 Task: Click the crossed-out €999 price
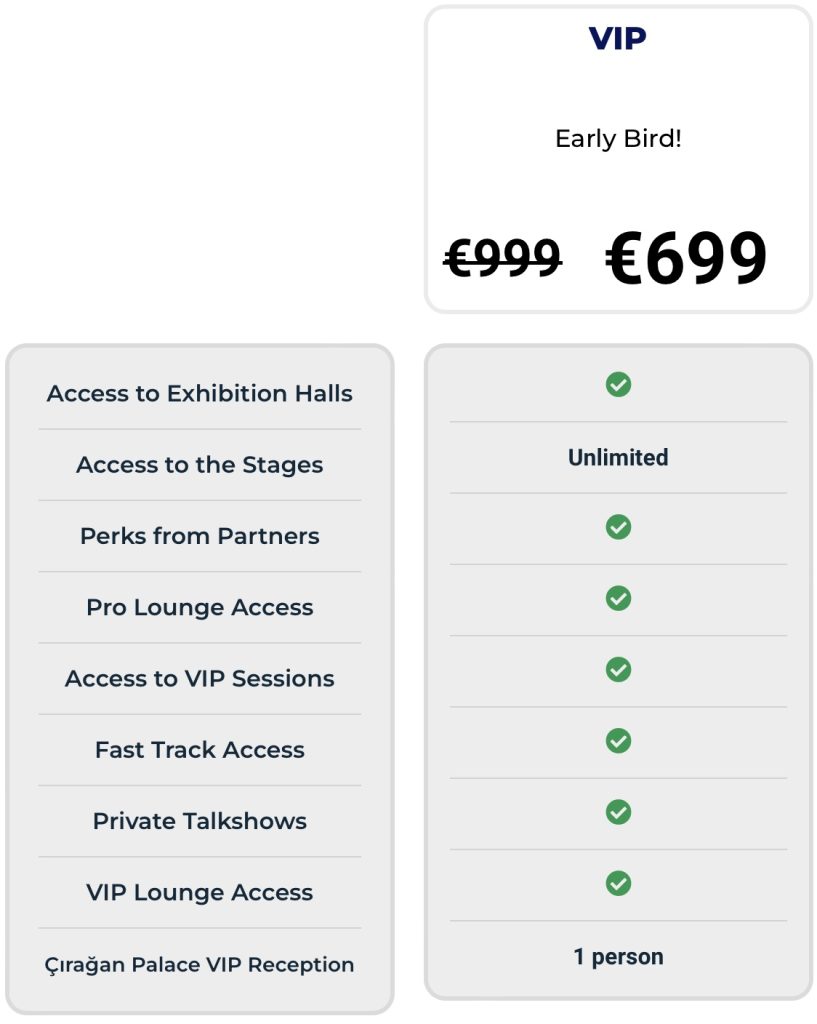point(502,257)
